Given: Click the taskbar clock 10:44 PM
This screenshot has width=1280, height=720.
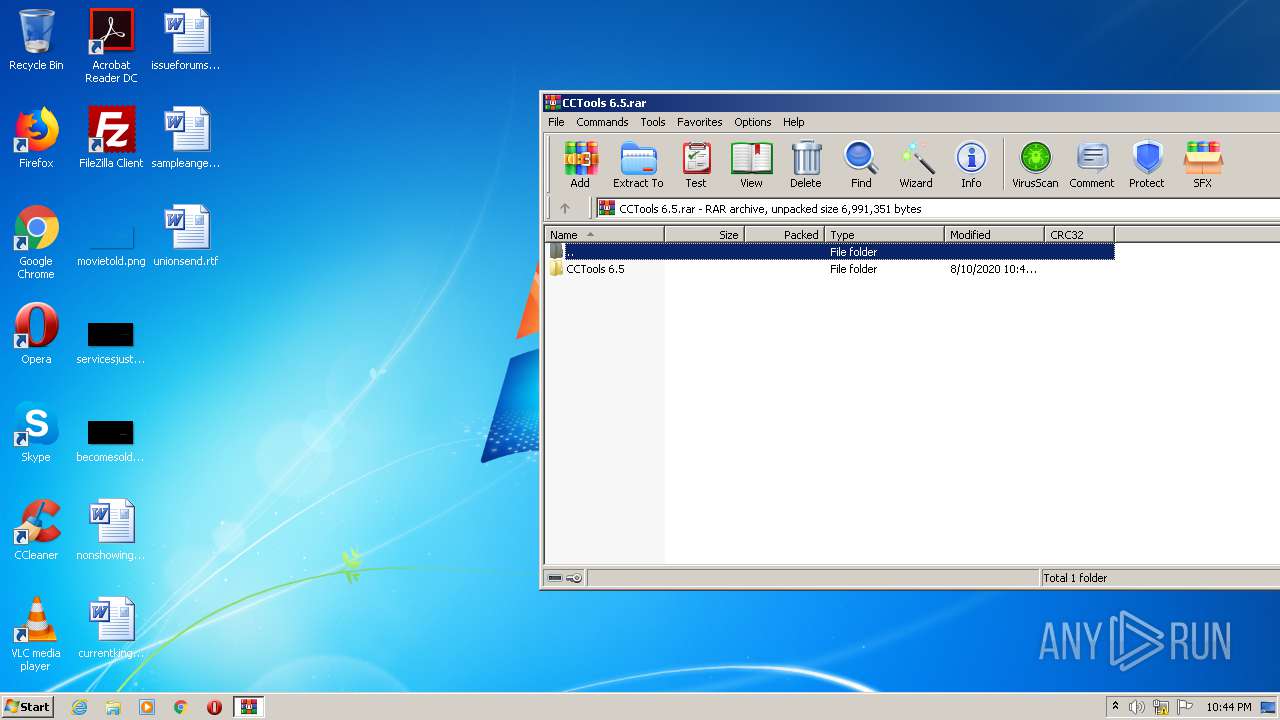Looking at the screenshot, I should pos(1228,707).
